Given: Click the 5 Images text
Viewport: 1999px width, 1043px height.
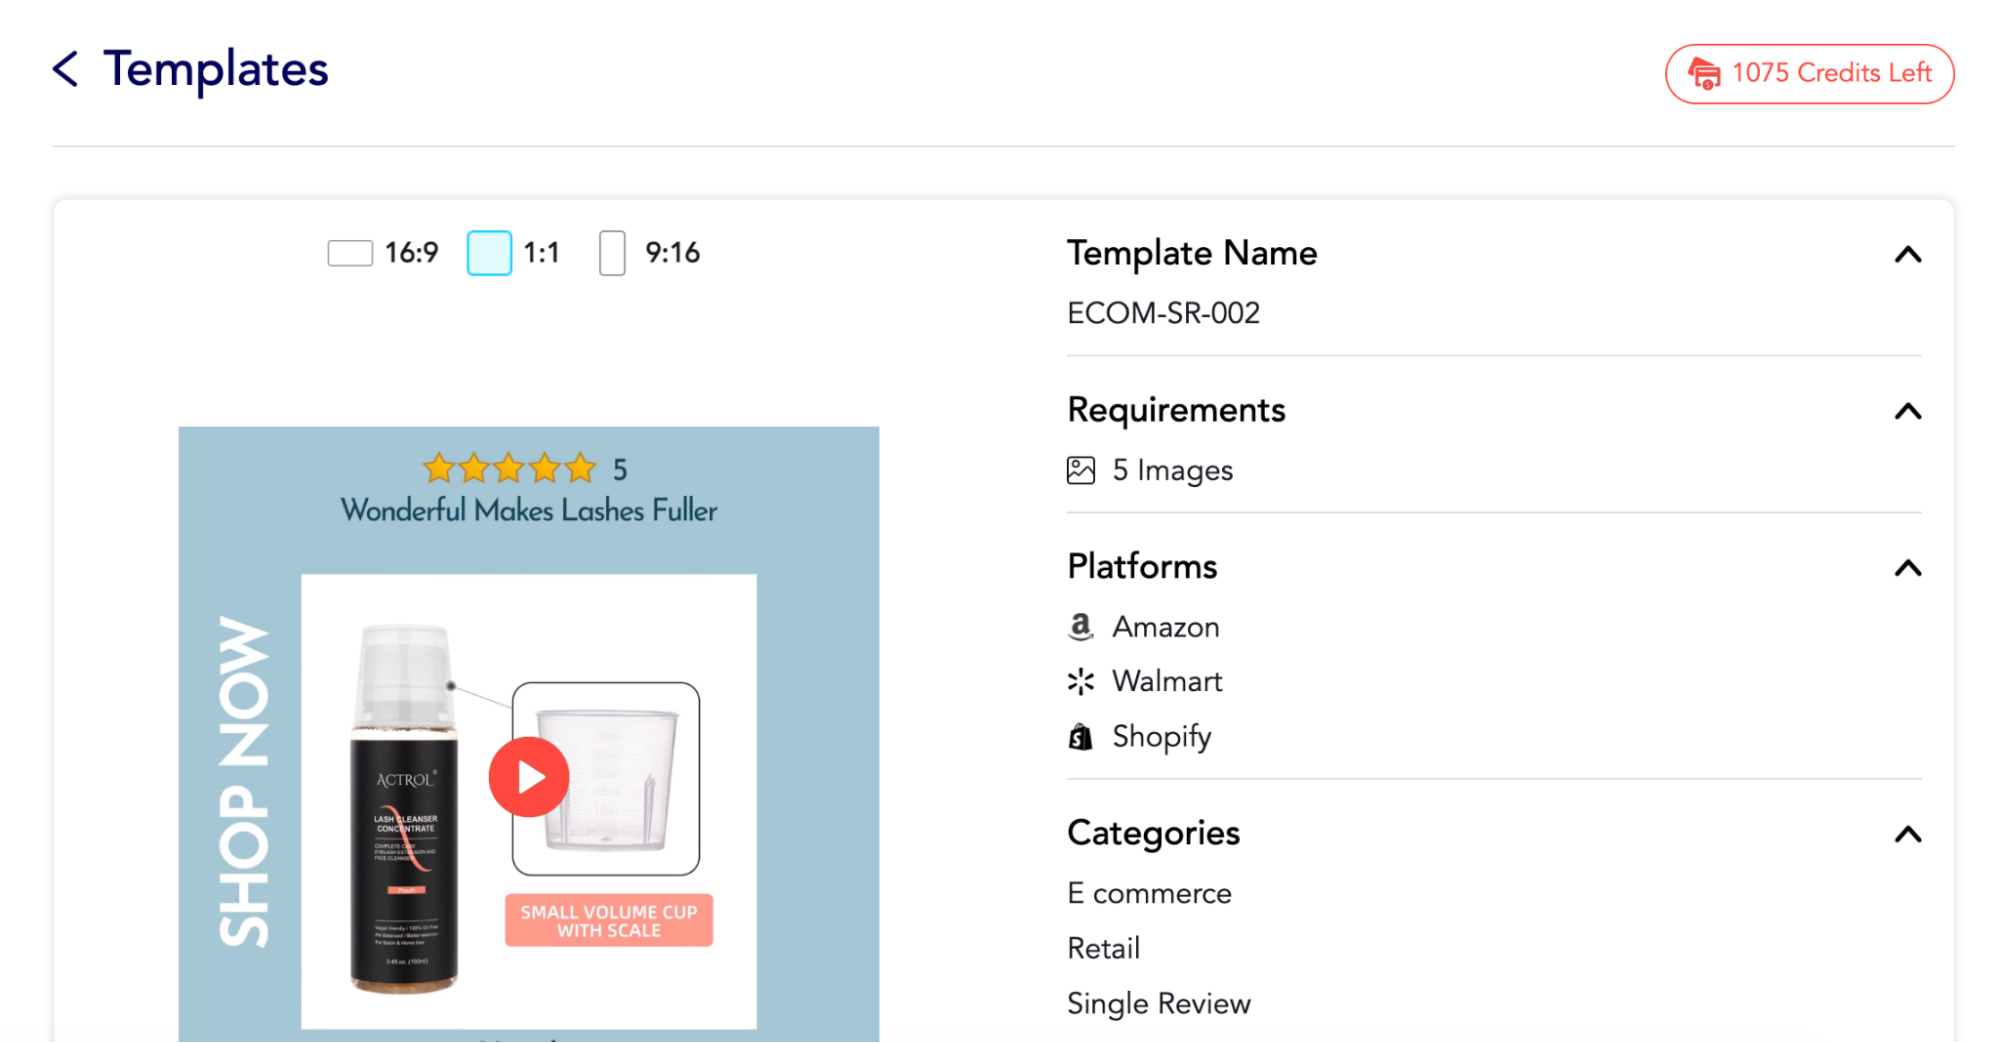Looking at the screenshot, I should (1172, 470).
